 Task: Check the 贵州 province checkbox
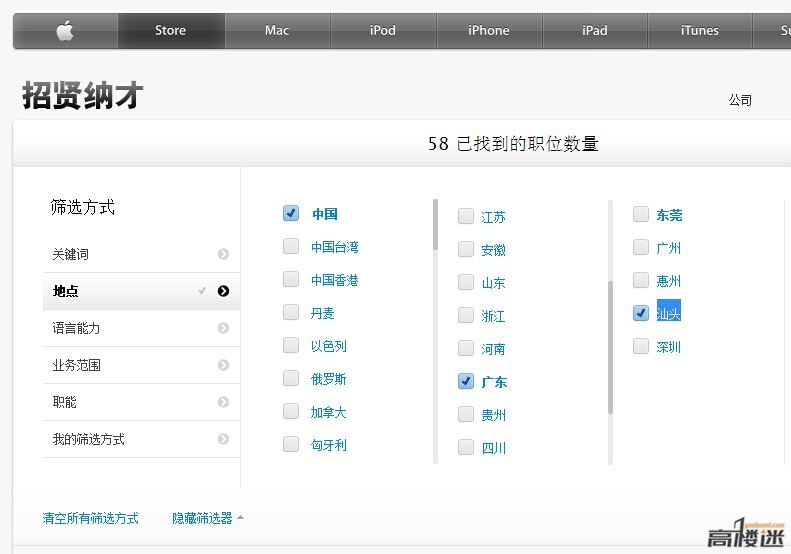tap(466, 414)
